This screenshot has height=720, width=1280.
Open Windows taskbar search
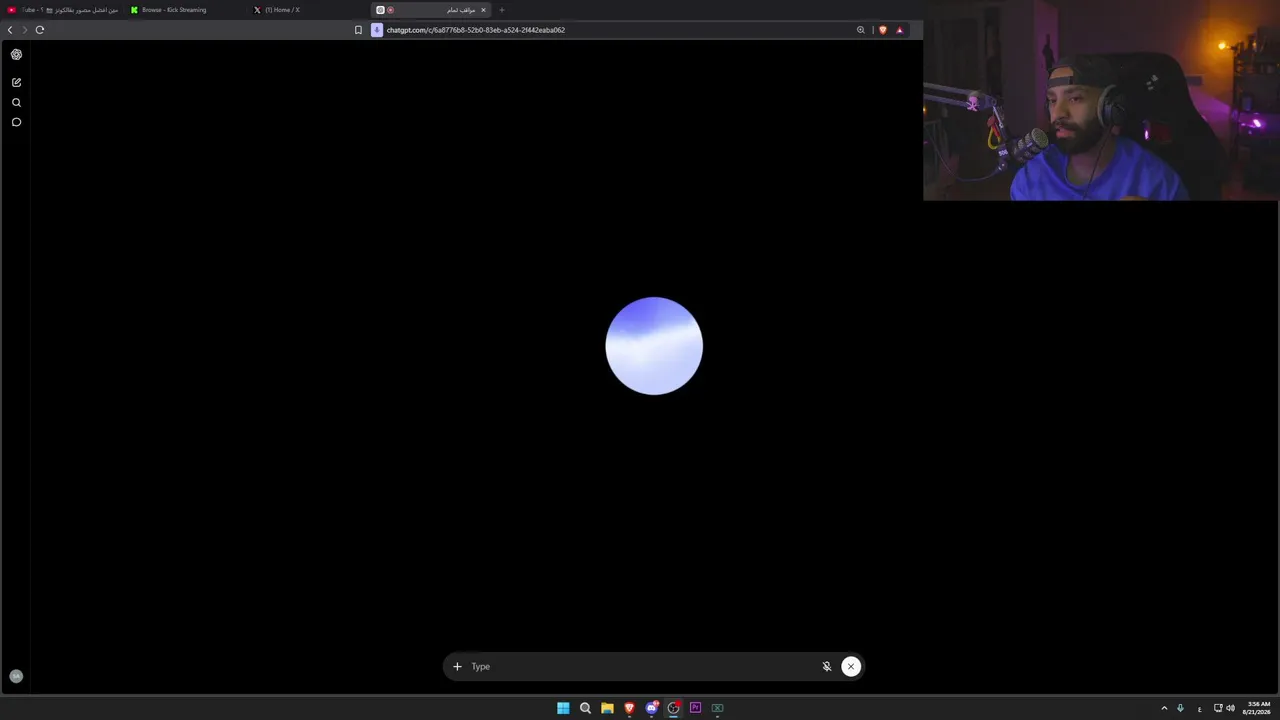[585, 708]
